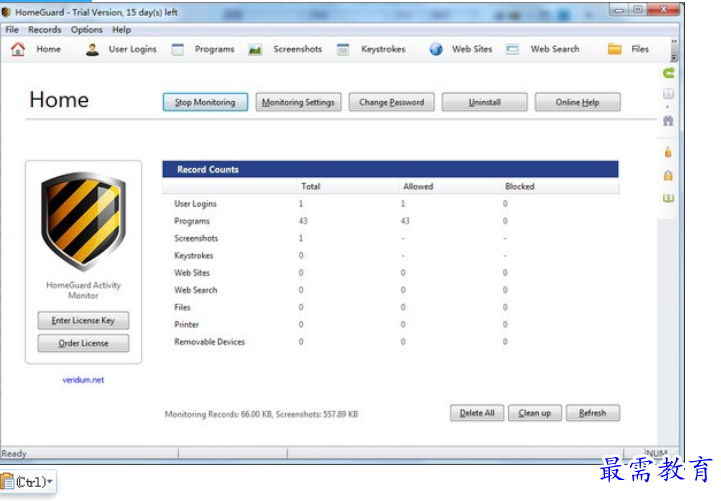
Task: Select the Removable Devices row label
Action: tap(209, 342)
